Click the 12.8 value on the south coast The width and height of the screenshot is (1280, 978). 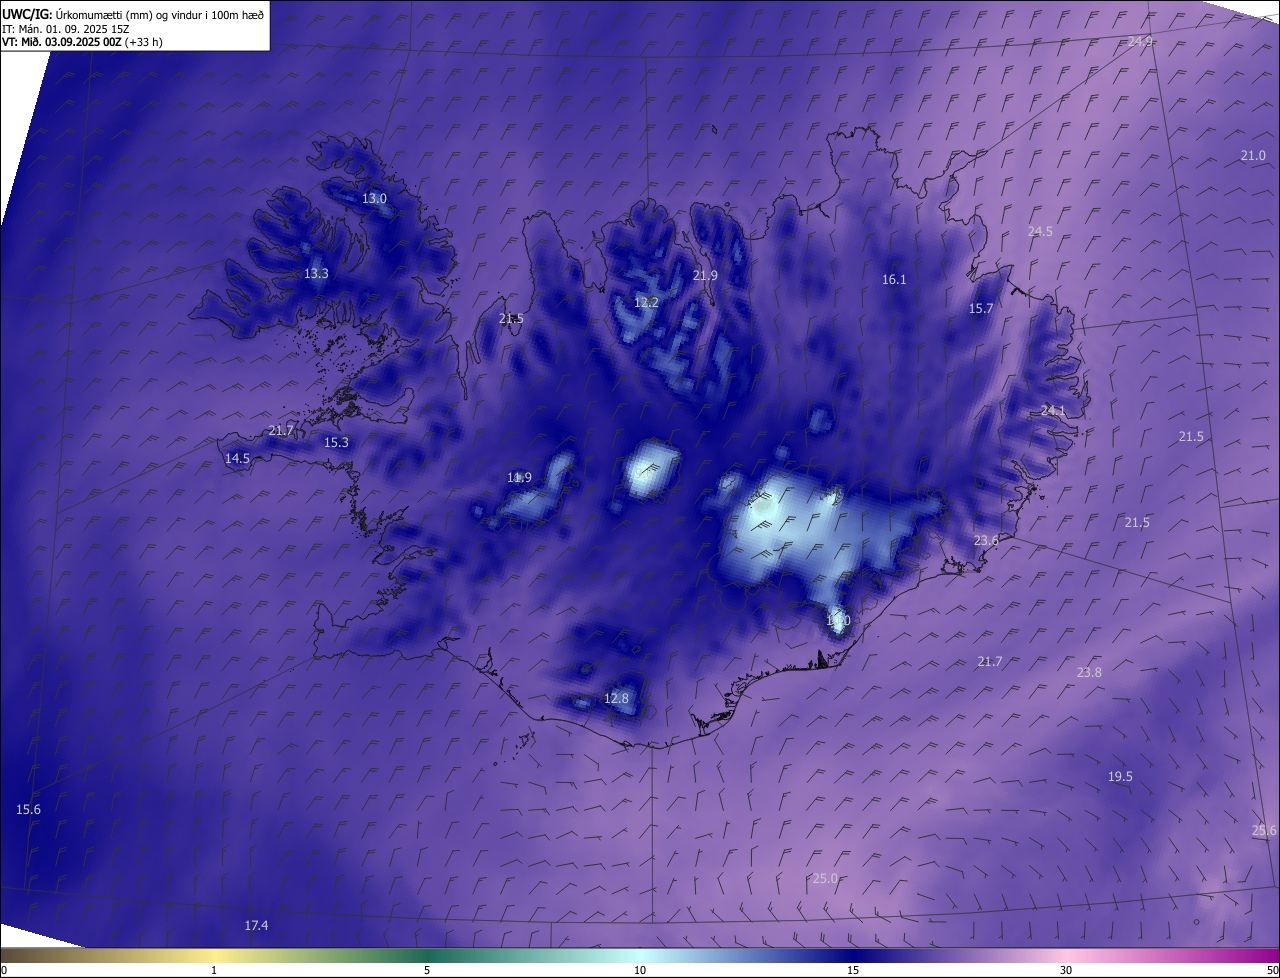617,698
